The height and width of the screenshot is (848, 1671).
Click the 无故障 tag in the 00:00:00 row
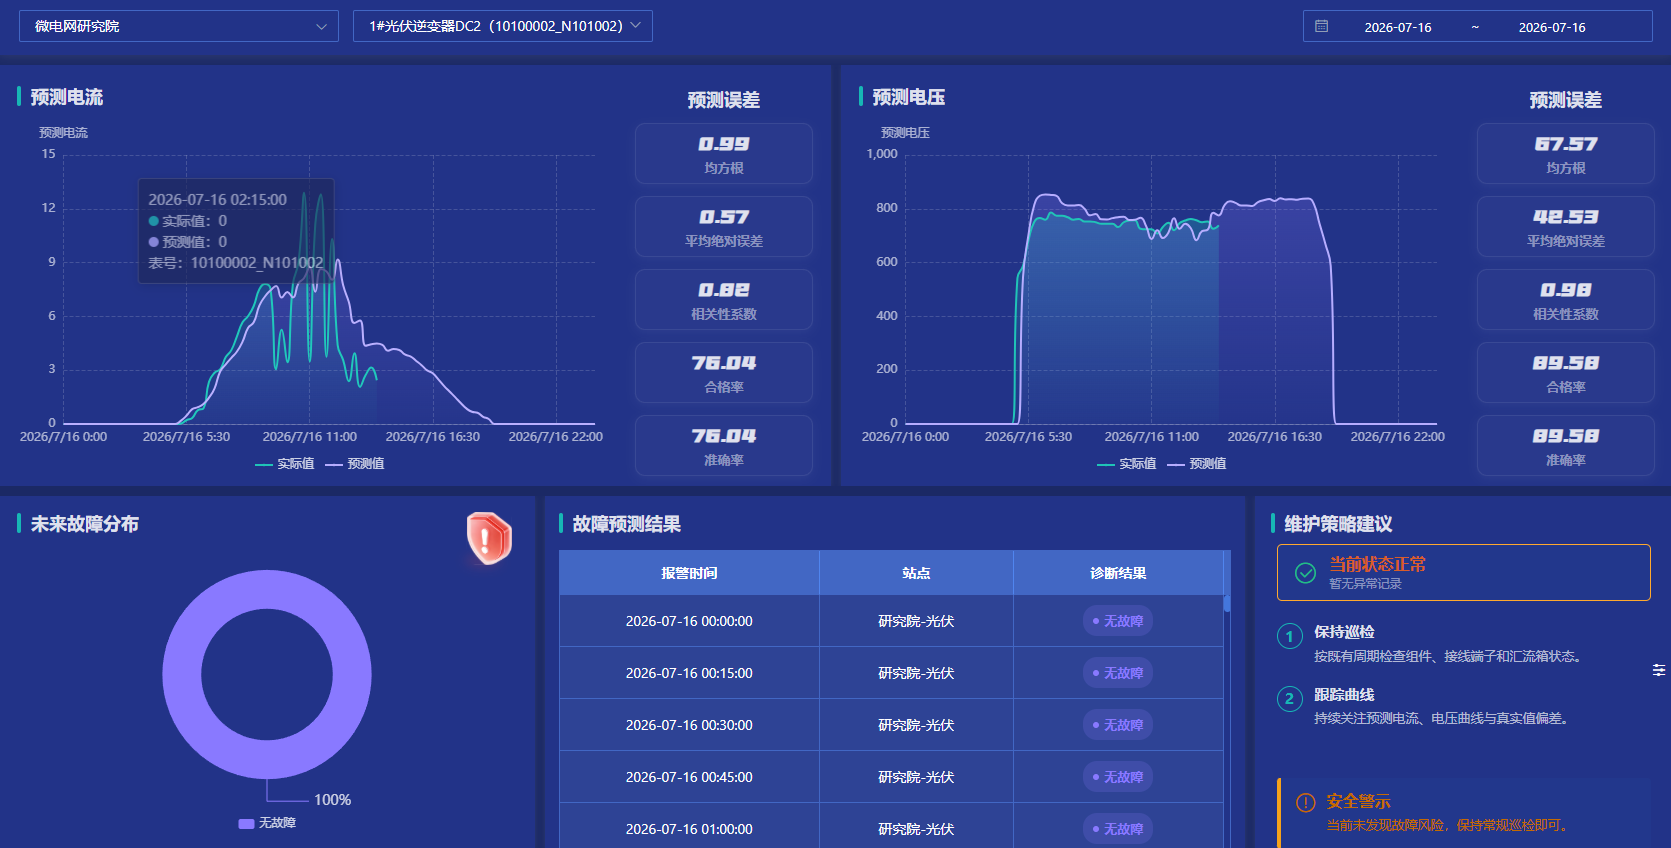[1118, 621]
